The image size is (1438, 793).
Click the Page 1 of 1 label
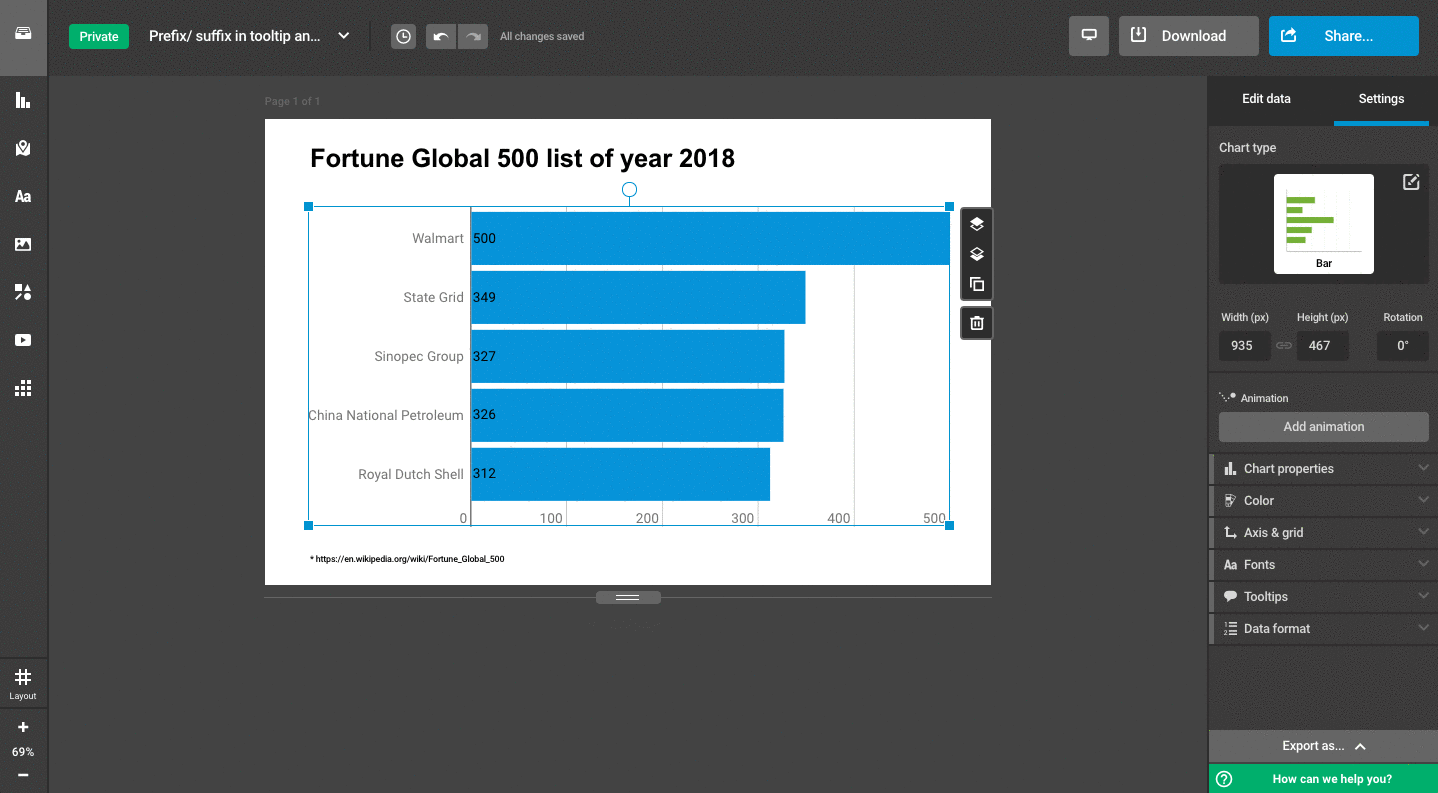(x=292, y=102)
